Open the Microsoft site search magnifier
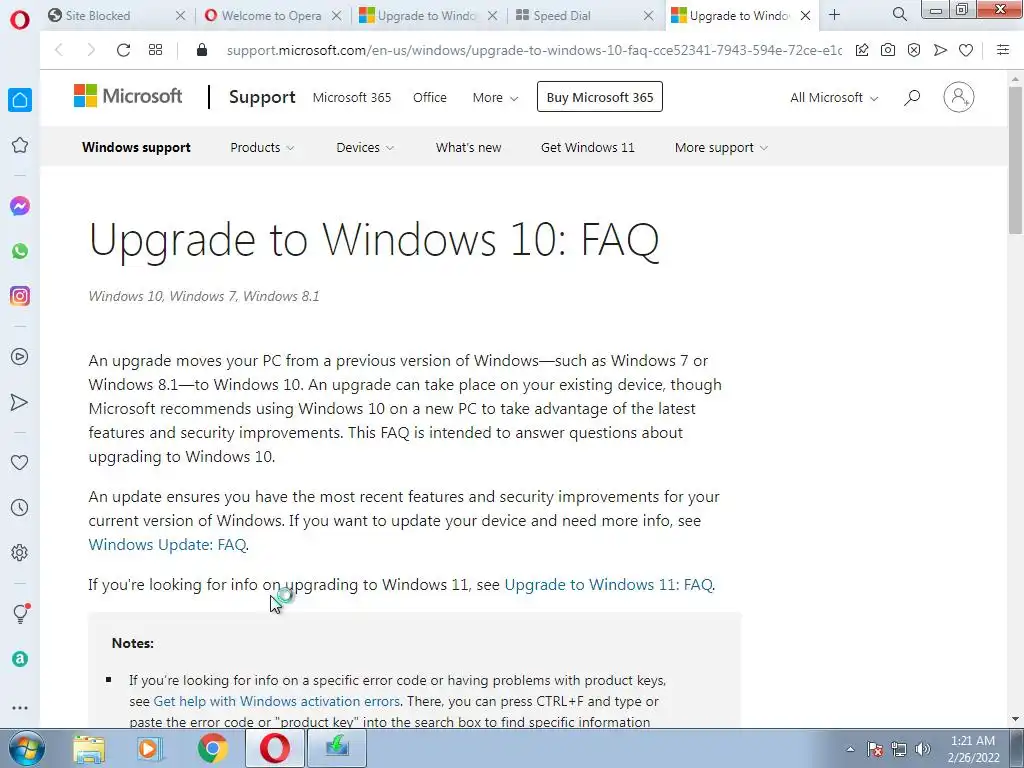 (x=912, y=97)
